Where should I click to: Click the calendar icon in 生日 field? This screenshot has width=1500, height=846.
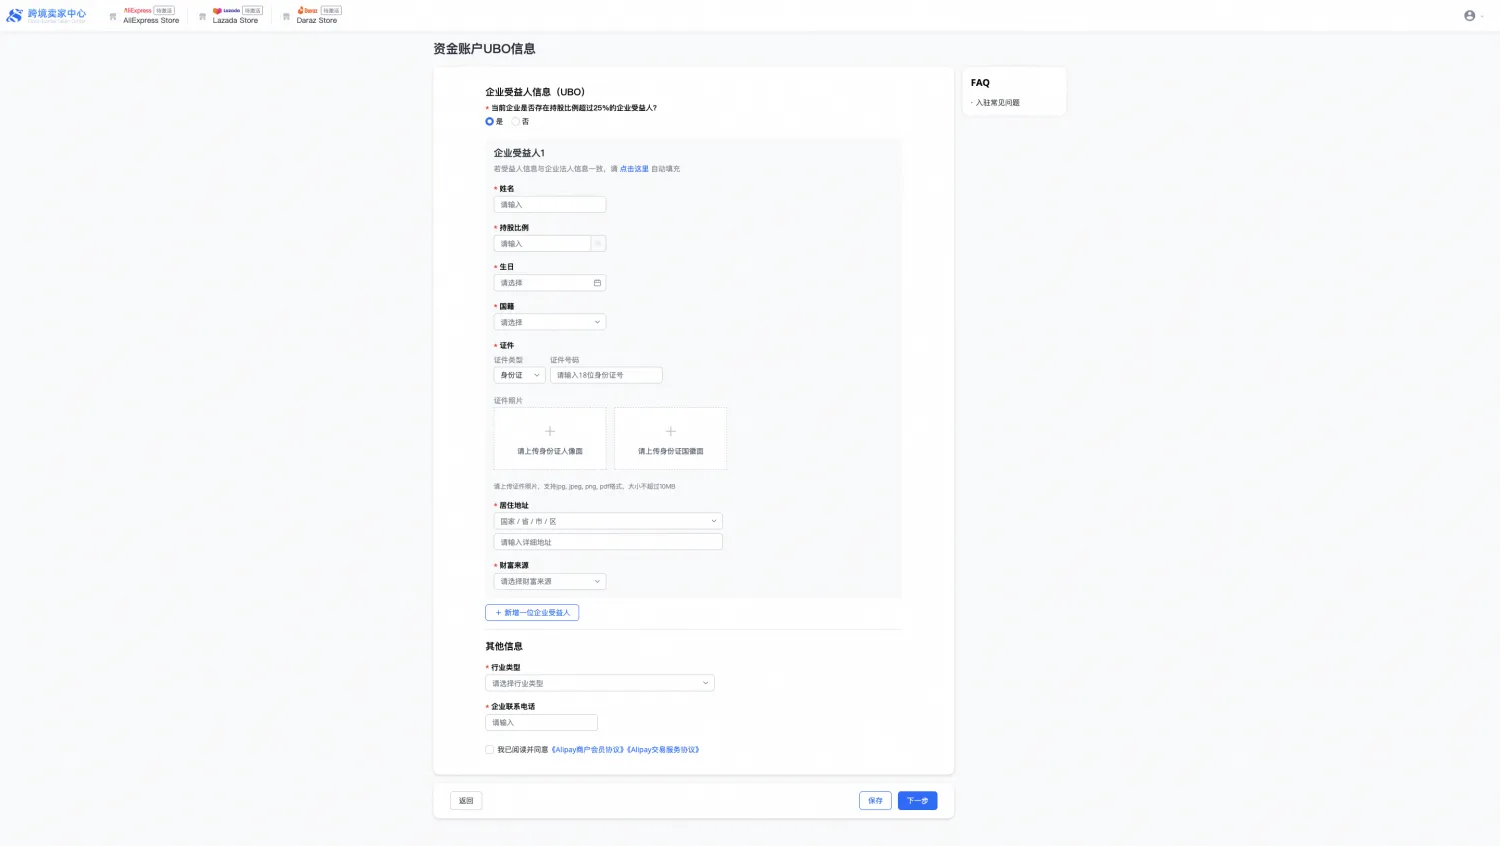point(597,283)
